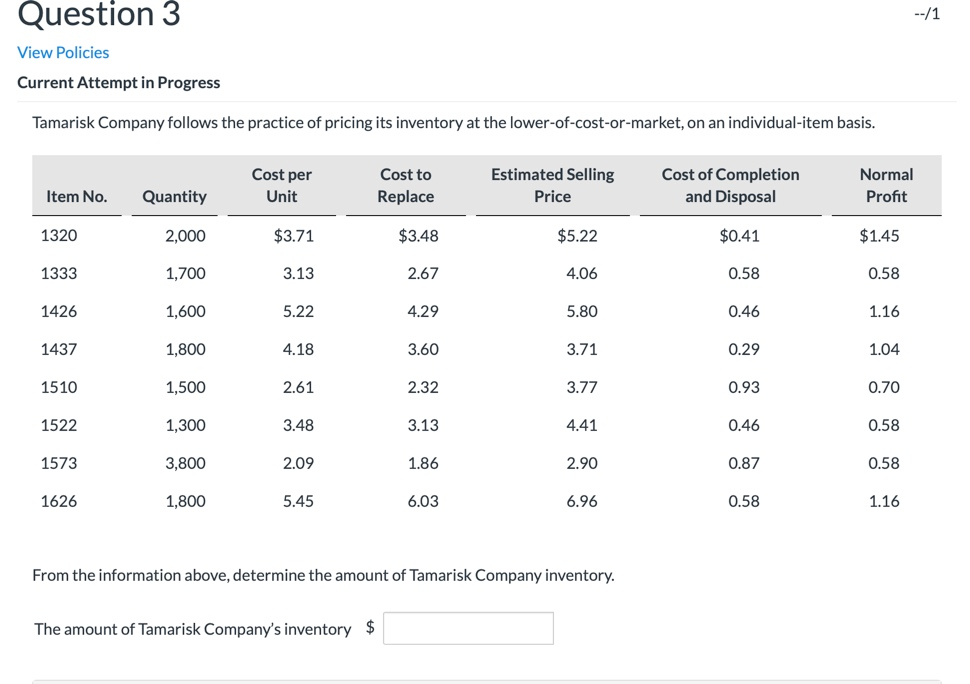The width and height of the screenshot is (970, 684).
Task: Click the Cost to Replace column header
Action: 405,185
